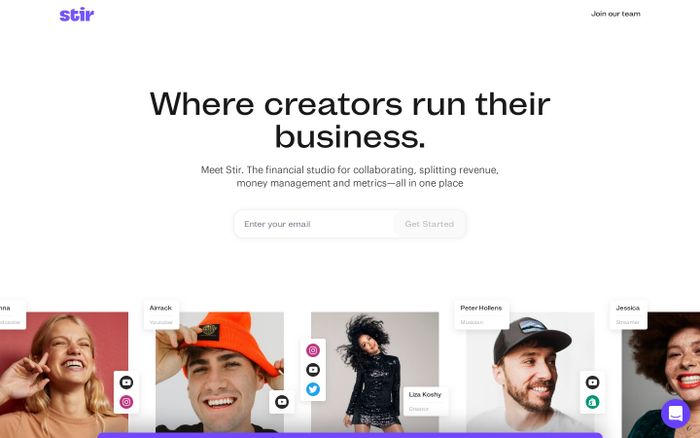Open the Join our team link

[x=616, y=14]
